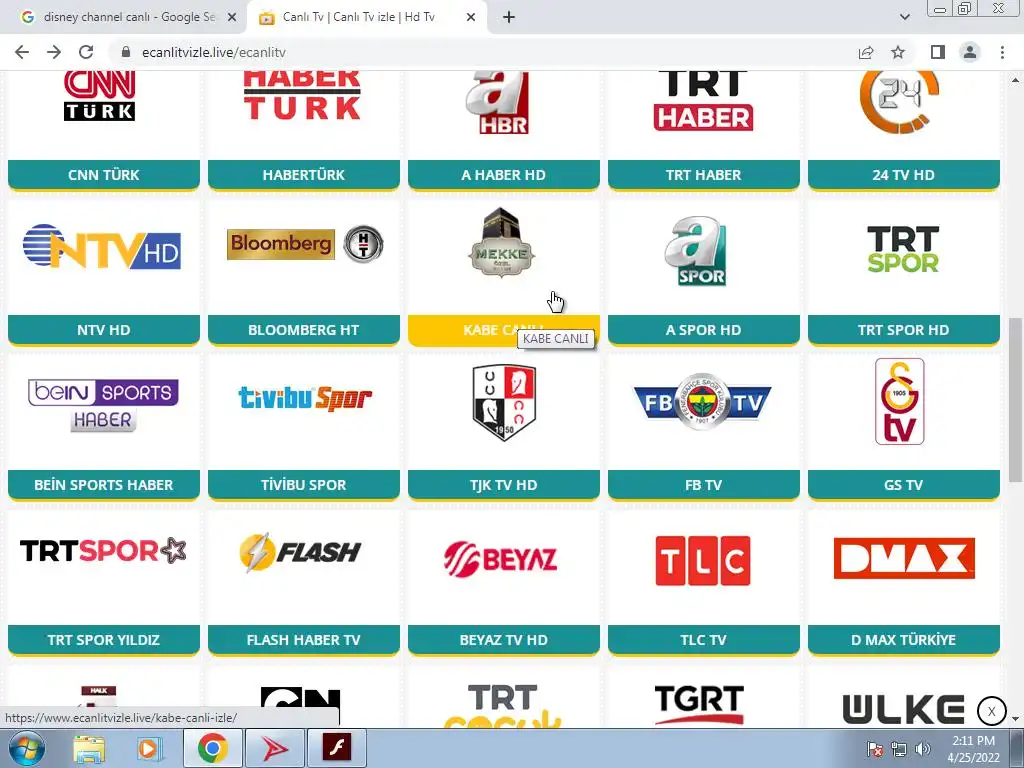Open the Habertürk channel logo
Viewport: 1024px width, 768px height.
click(x=302, y=96)
